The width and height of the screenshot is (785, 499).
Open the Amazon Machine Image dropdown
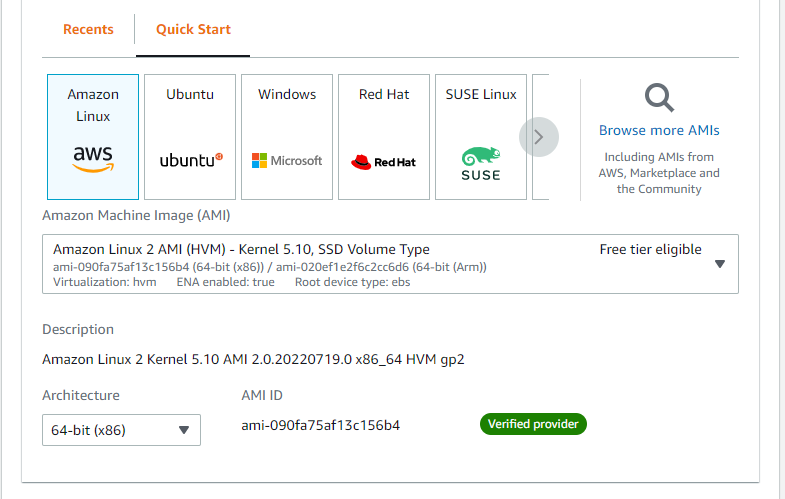(390, 264)
